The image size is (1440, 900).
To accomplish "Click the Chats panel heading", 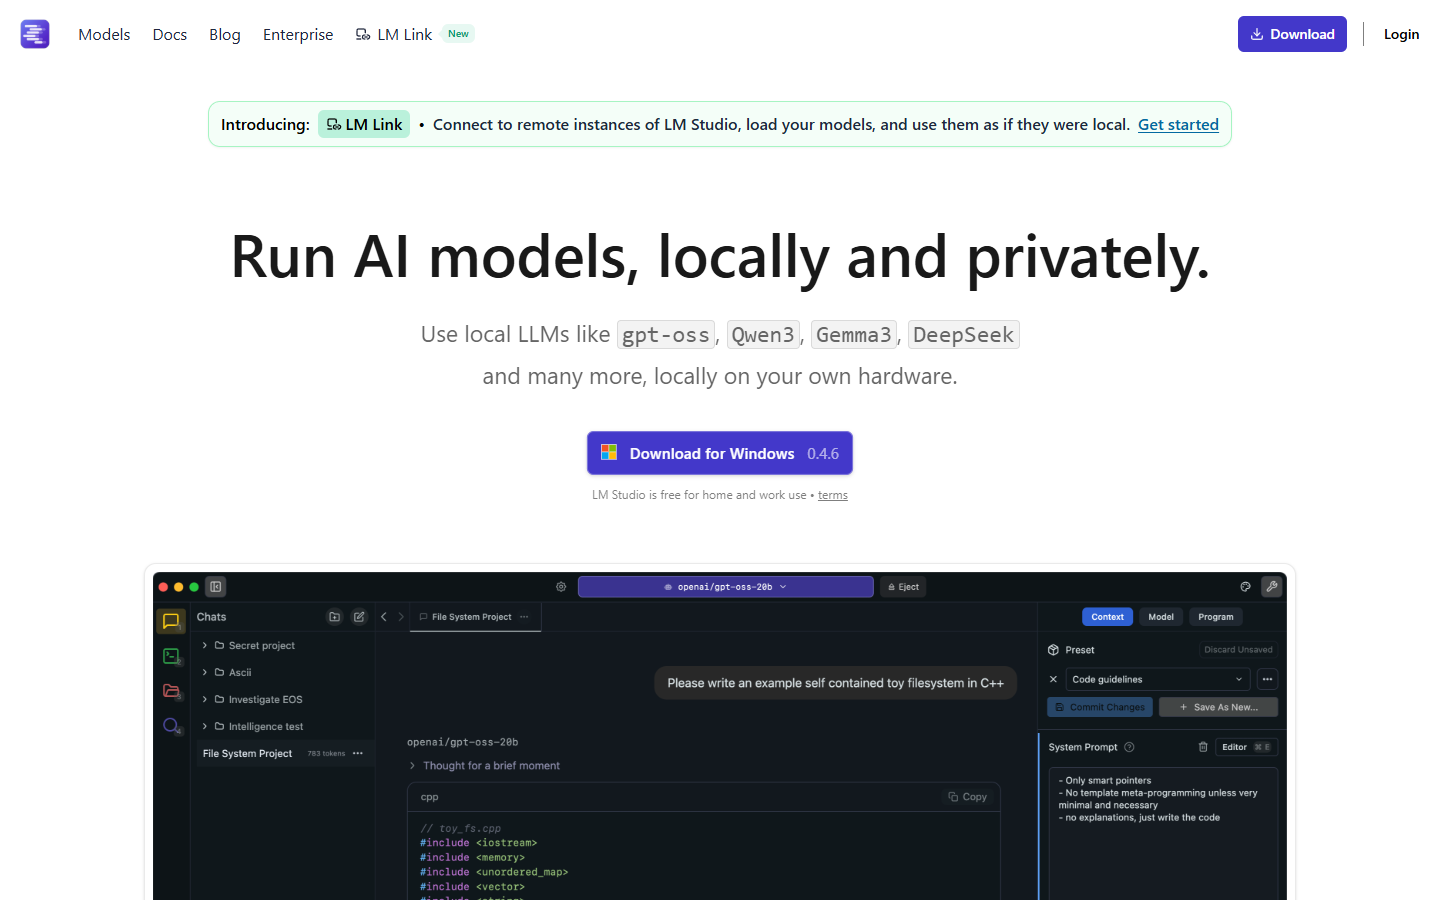I will 211,617.
